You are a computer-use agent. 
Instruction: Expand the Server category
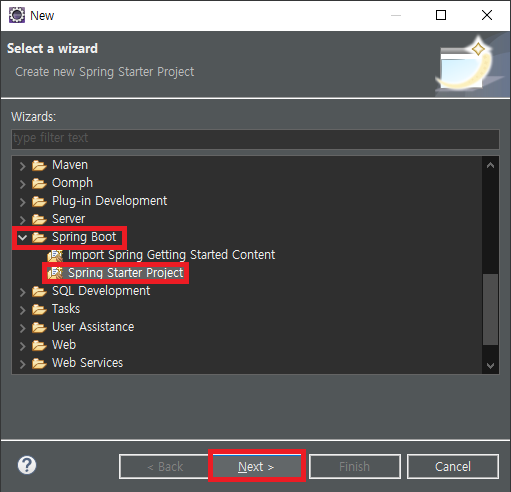pos(22,220)
